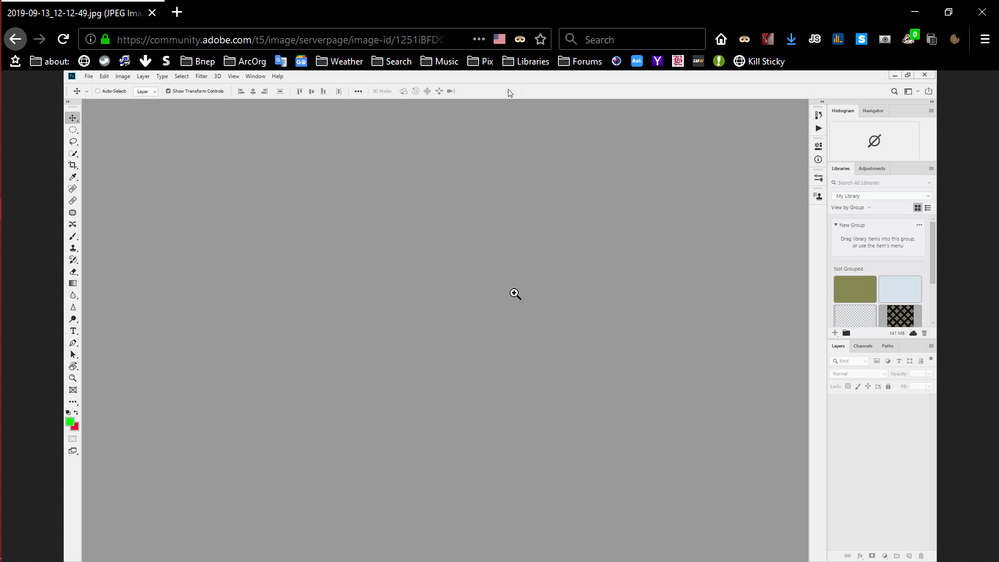This screenshot has width=999, height=562.
Task: Switch to the Navigator tab
Action: (873, 111)
